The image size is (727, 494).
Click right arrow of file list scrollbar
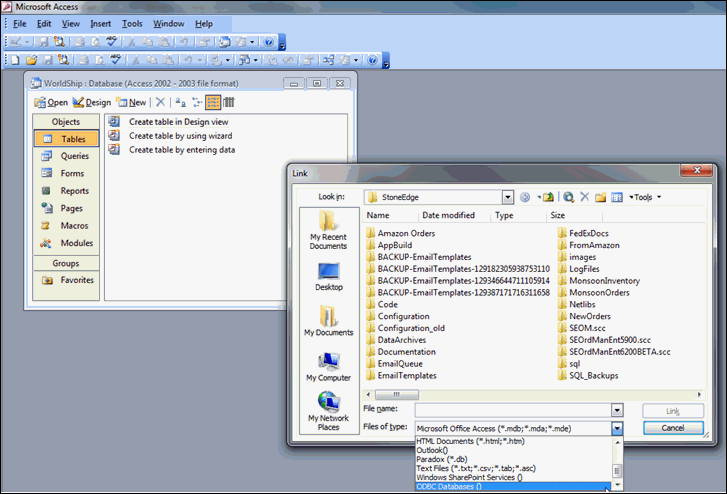coord(700,395)
